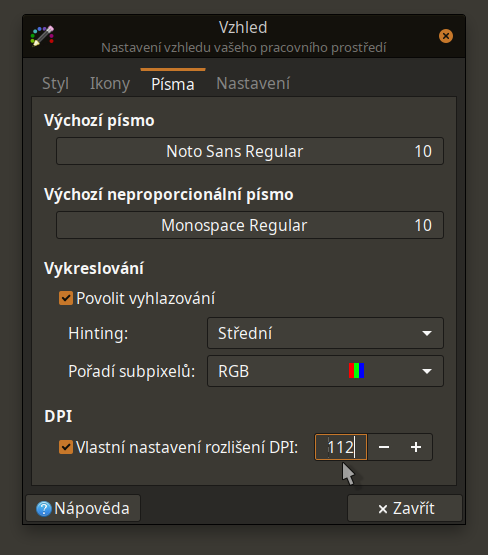Click the x icon on Zavřít button
Viewport: 488px width, 555px height.
click(x=383, y=509)
